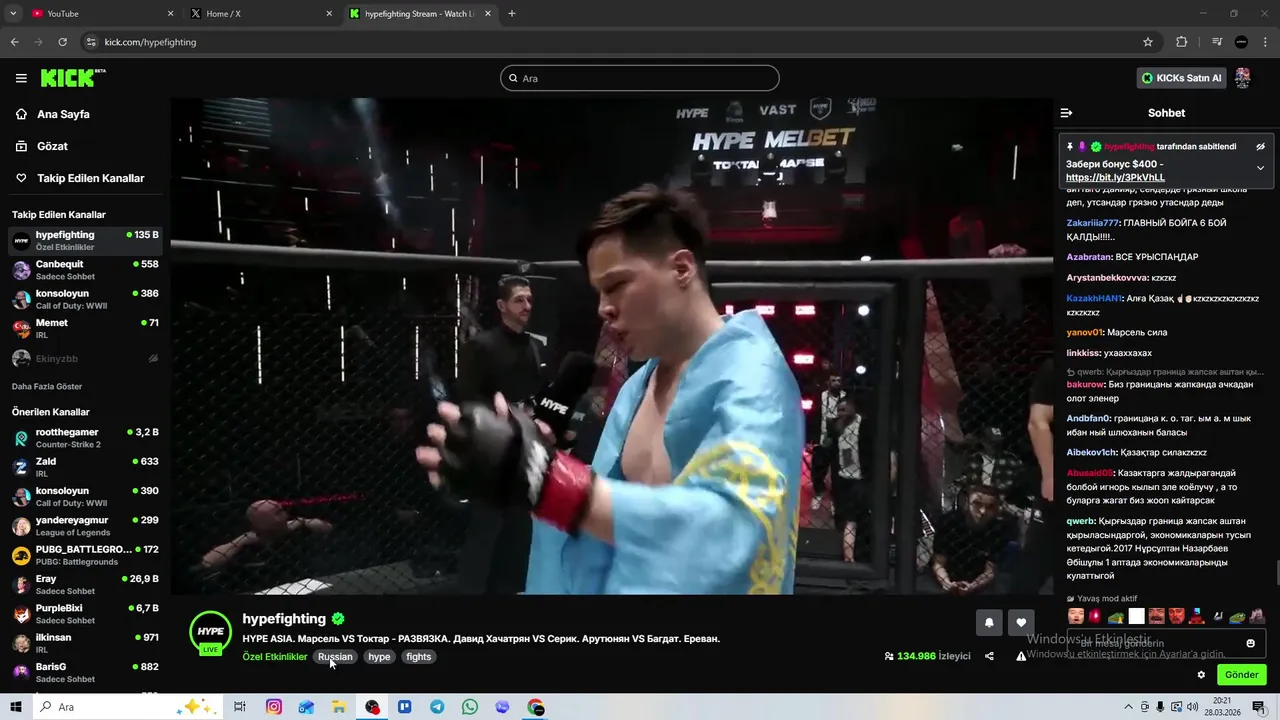The width and height of the screenshot is (1280, 720).
Task: Hide the pinned chat message
Action: 1260,147
